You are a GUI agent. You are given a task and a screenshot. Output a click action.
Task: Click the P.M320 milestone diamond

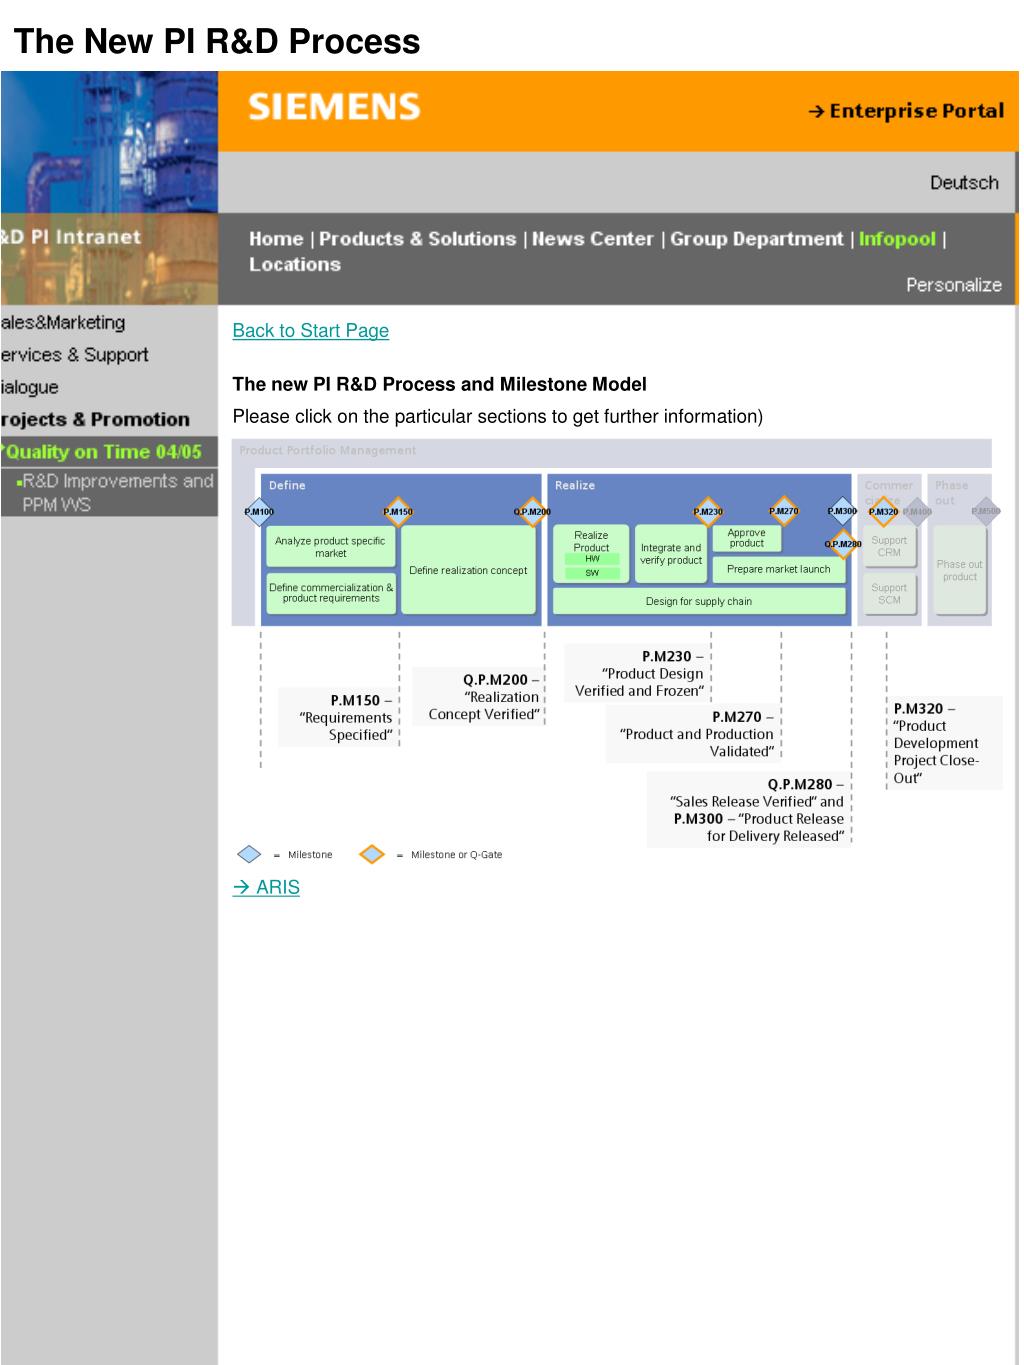[x=884, y=511]
